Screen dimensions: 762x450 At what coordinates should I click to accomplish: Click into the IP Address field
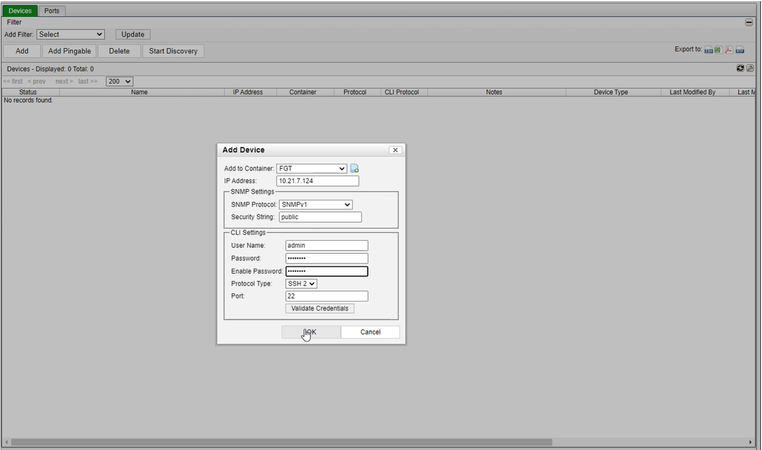point(317,181)
